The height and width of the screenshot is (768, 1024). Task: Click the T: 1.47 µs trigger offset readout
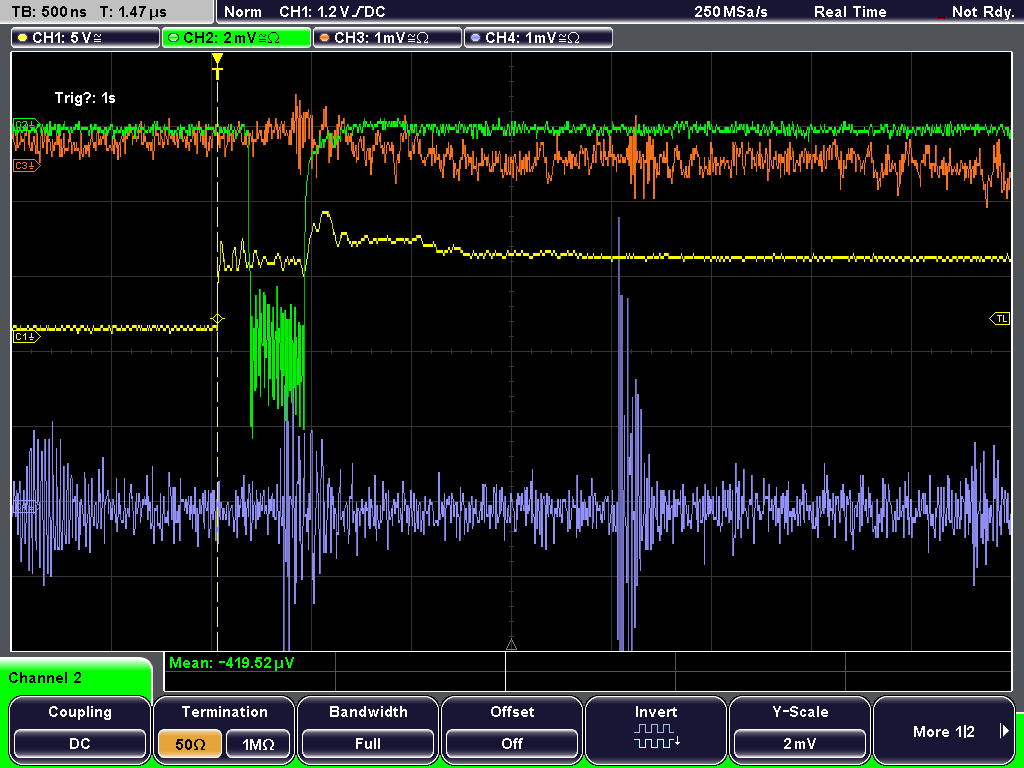[134, 12]
